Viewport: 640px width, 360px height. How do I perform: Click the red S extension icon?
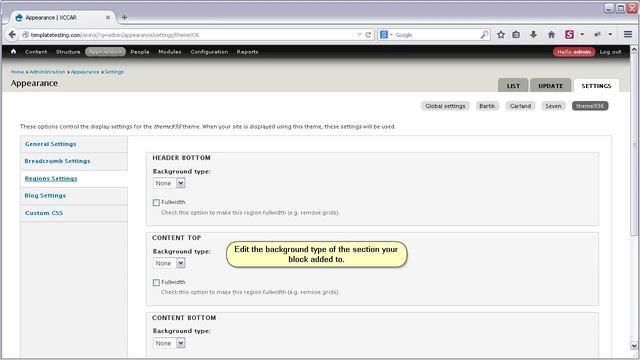click(x=569, y=35)
